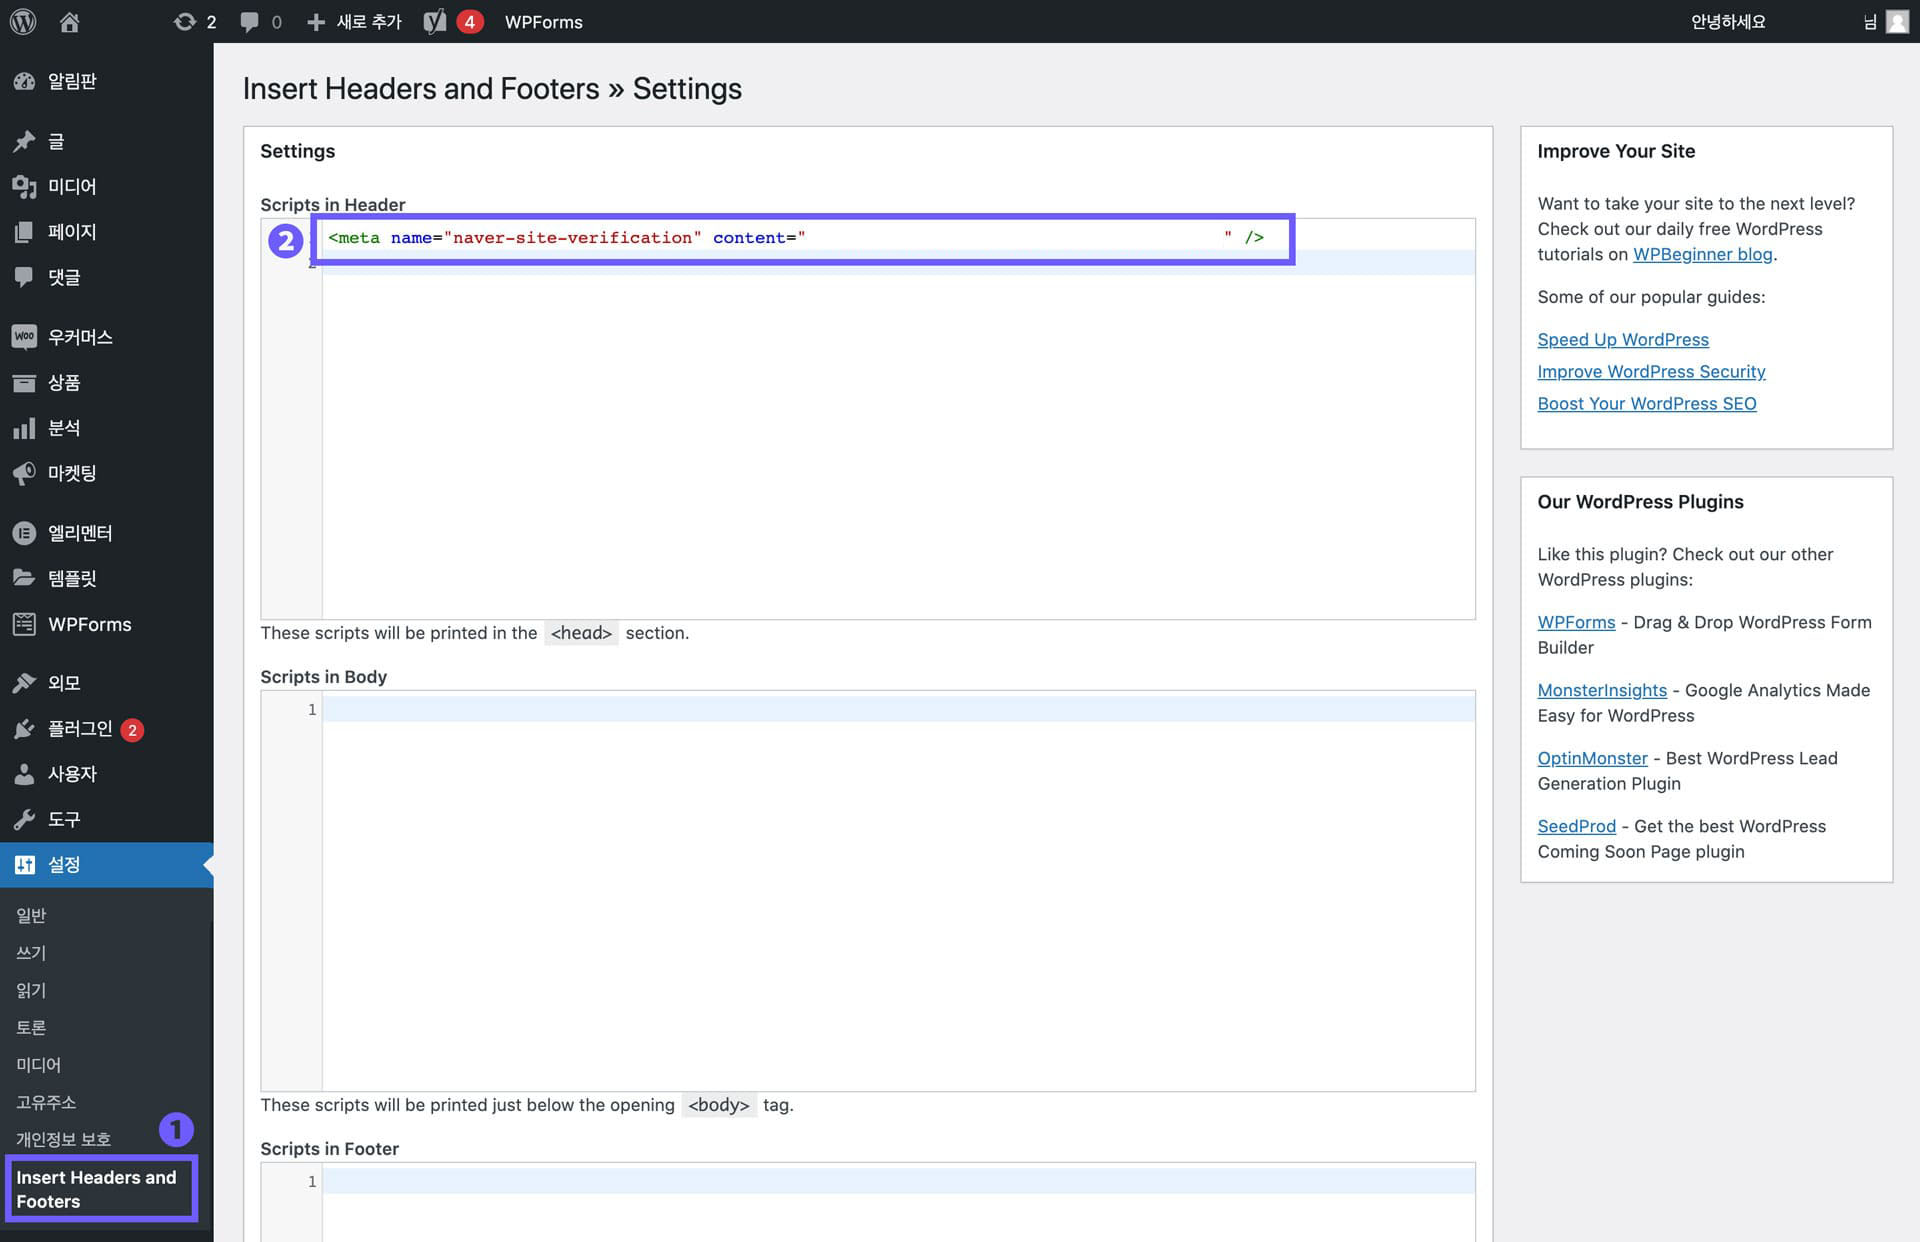Follow the MonsterInsights plugin link
1920x1242 pixels.
1601,690
